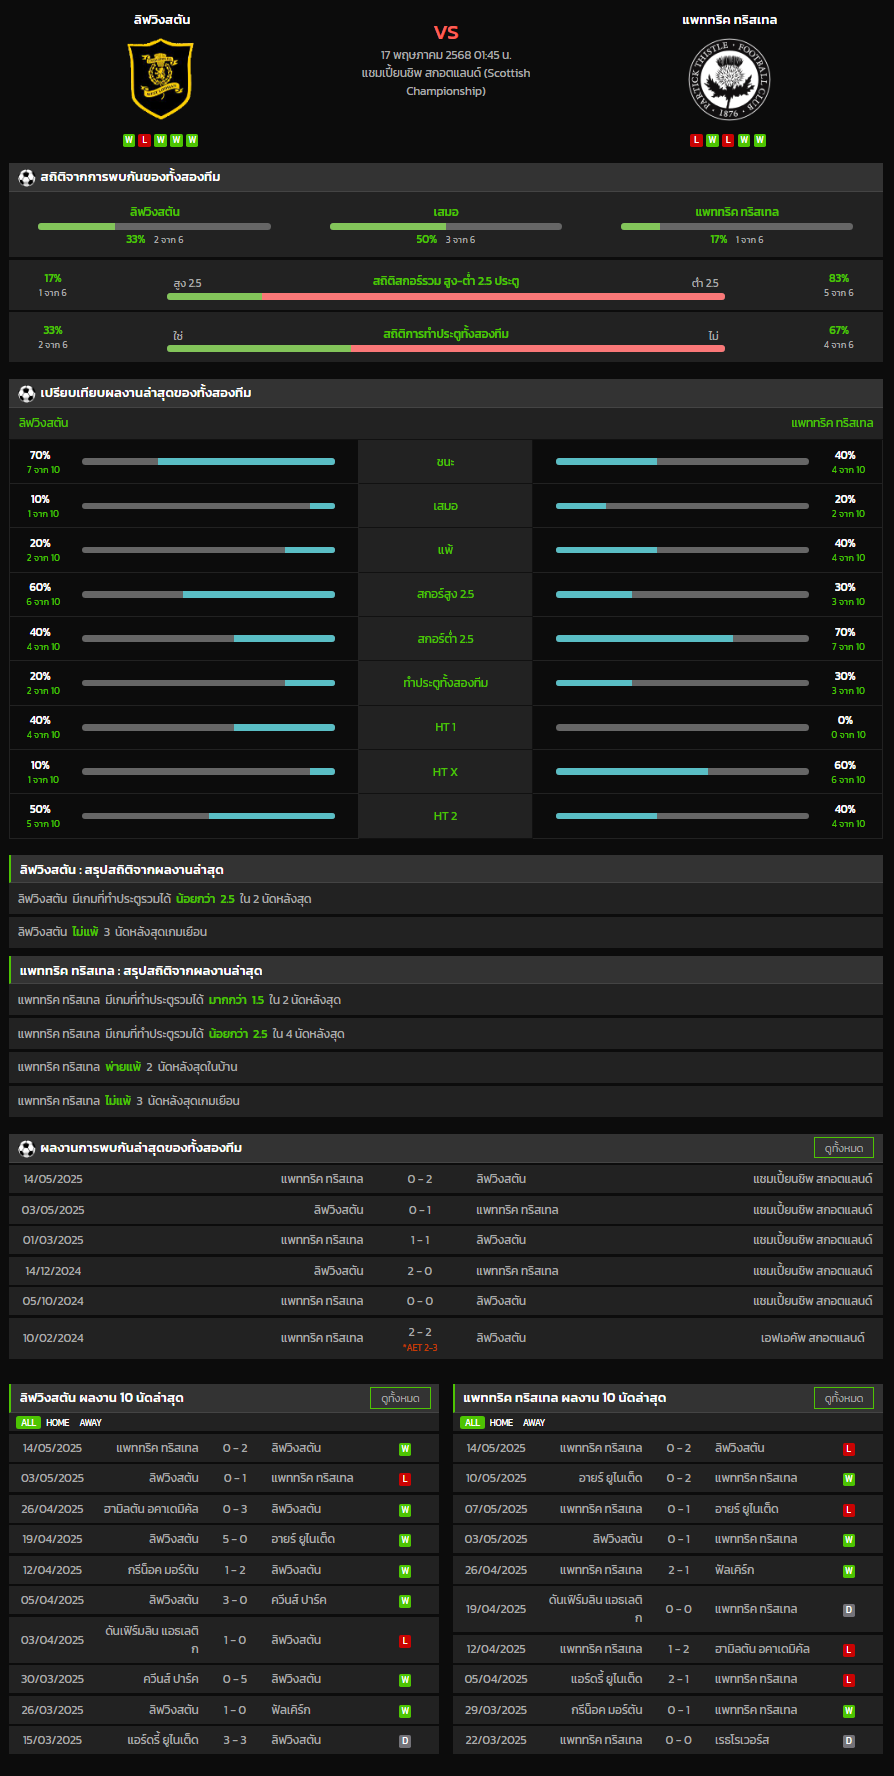Image resolution: width=894 pixels, height=1776 pixels.
Task: Click the Livingston club crest
Action: coord(161,79)
